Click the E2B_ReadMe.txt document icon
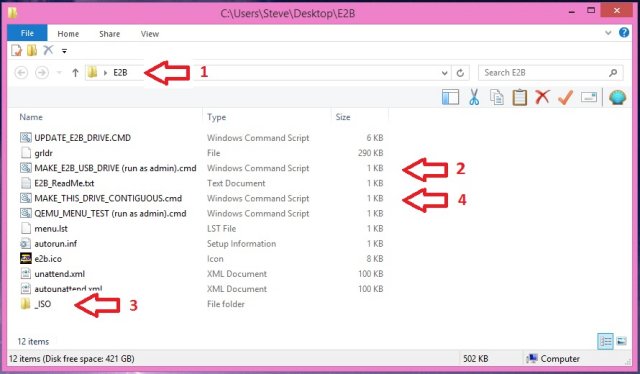Viewport: 640px width, 374px height. point(26,183)
